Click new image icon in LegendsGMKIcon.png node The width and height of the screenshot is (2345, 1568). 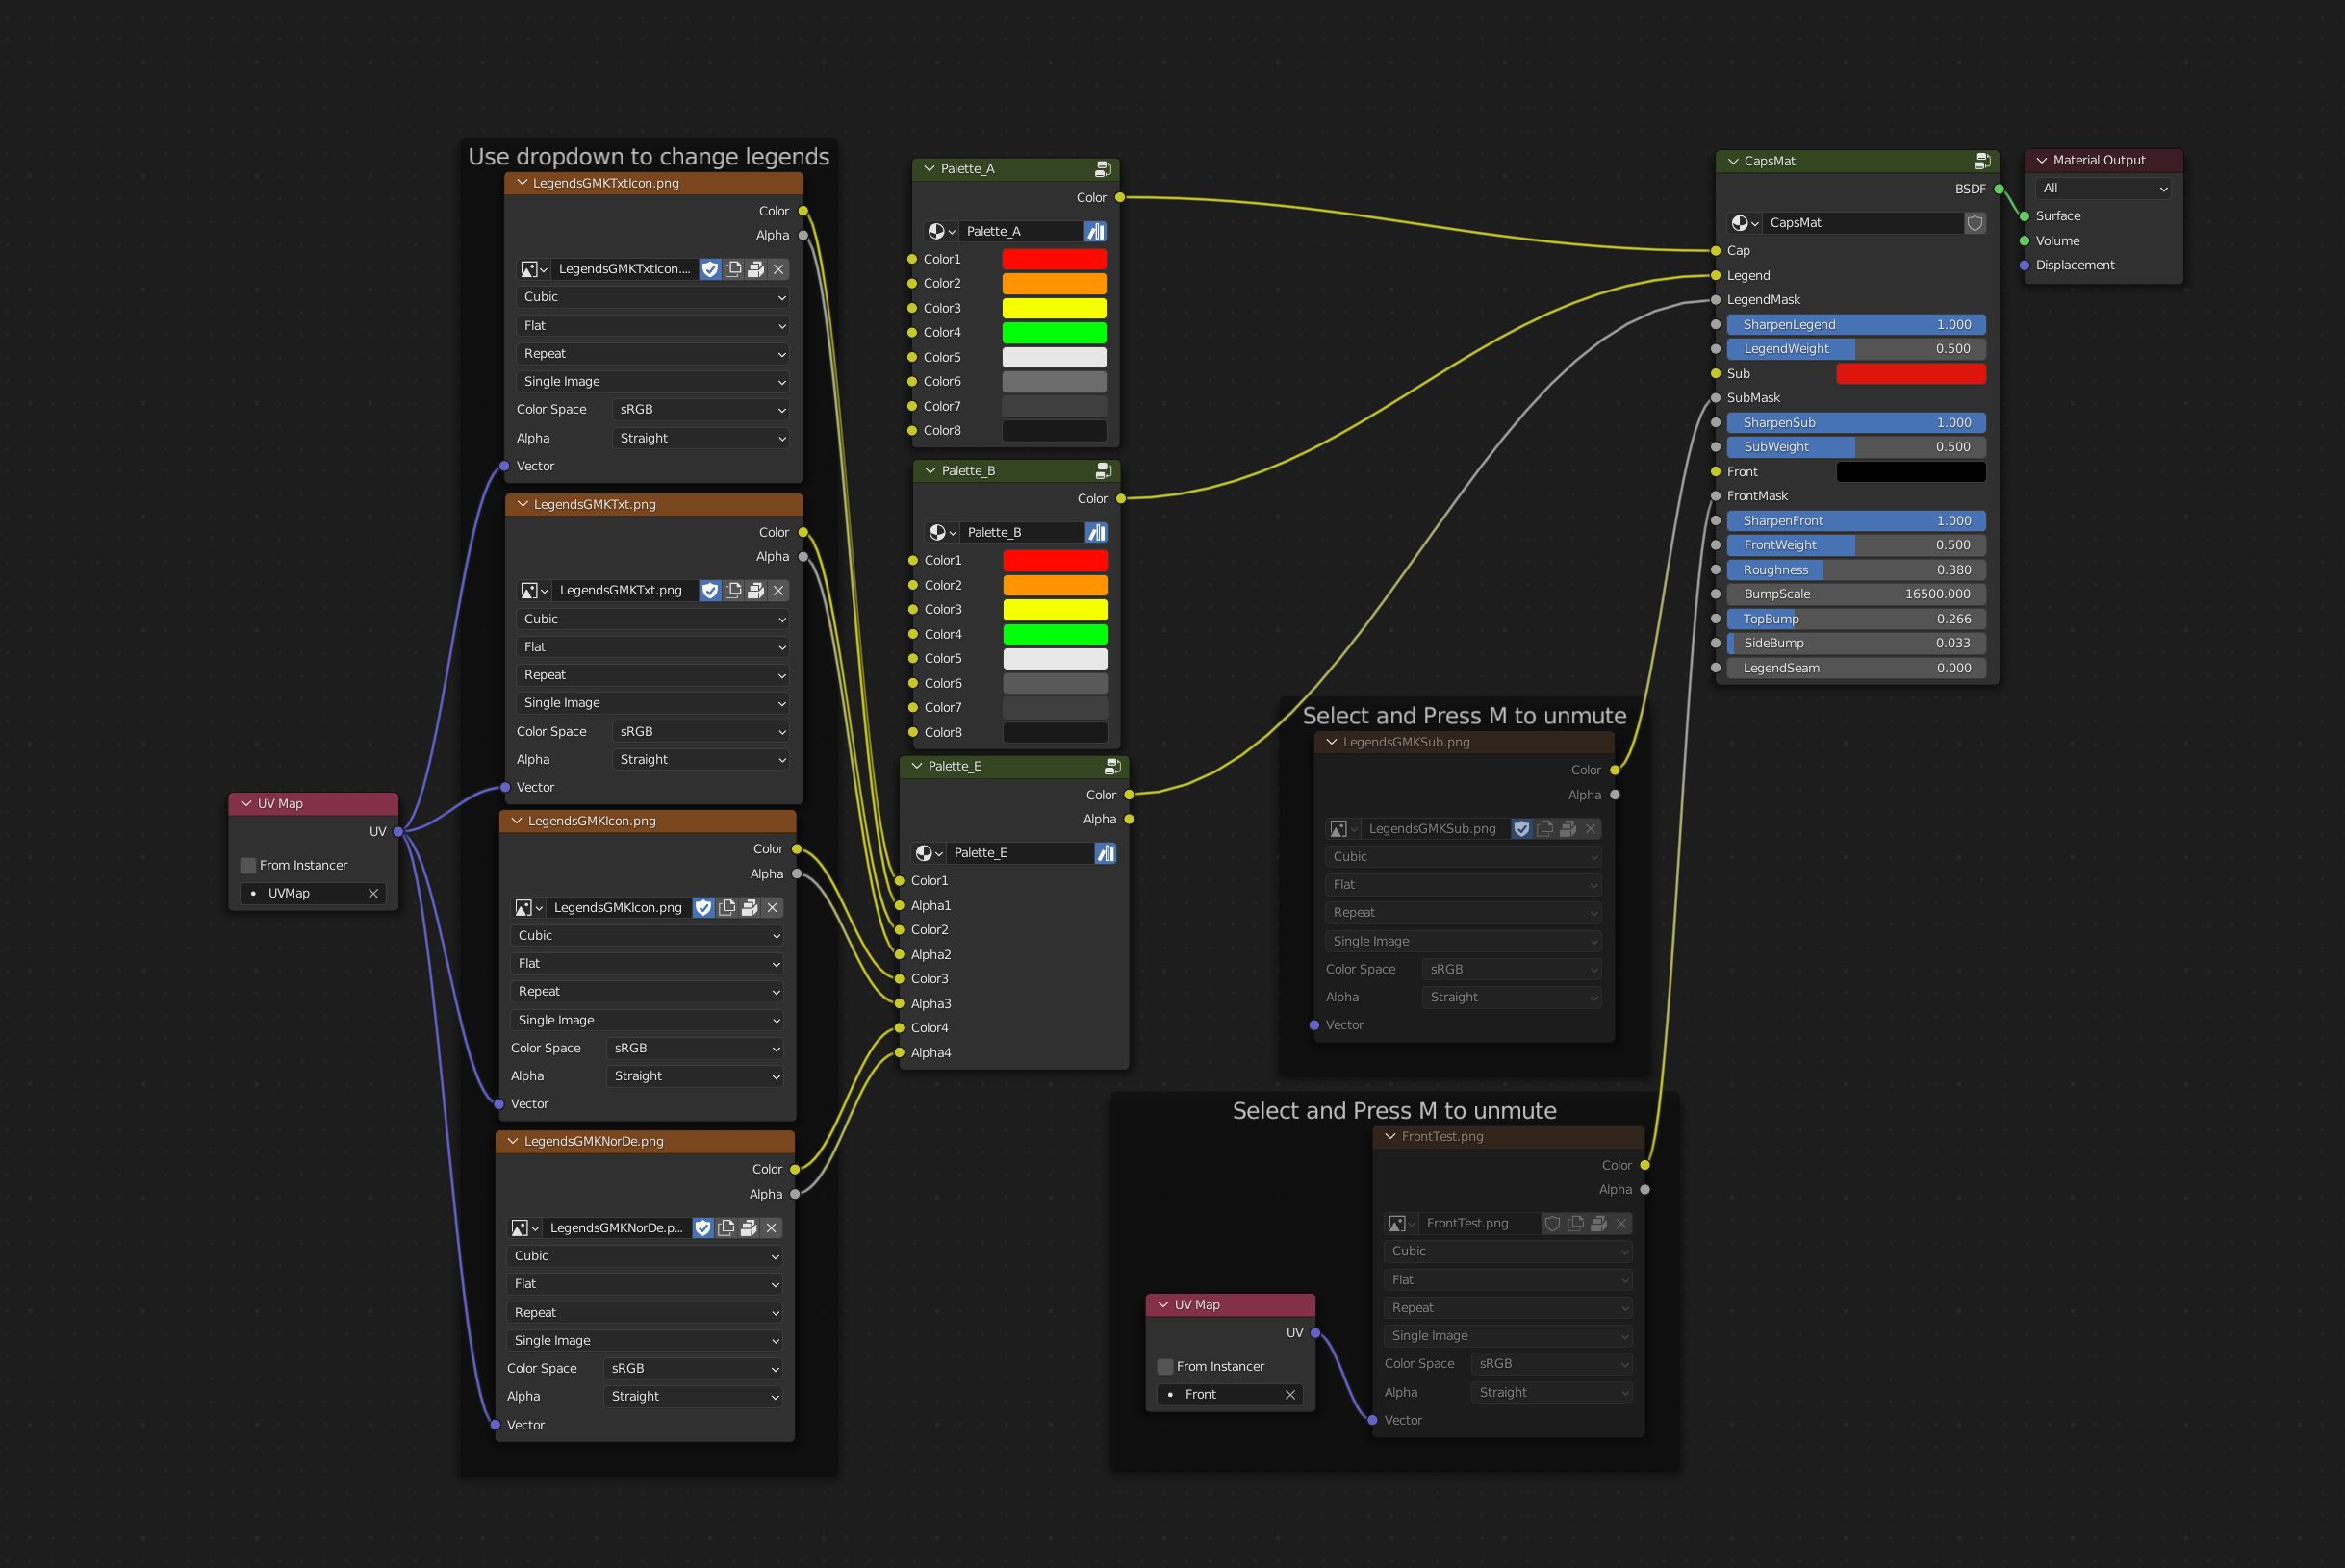[727, 908]
